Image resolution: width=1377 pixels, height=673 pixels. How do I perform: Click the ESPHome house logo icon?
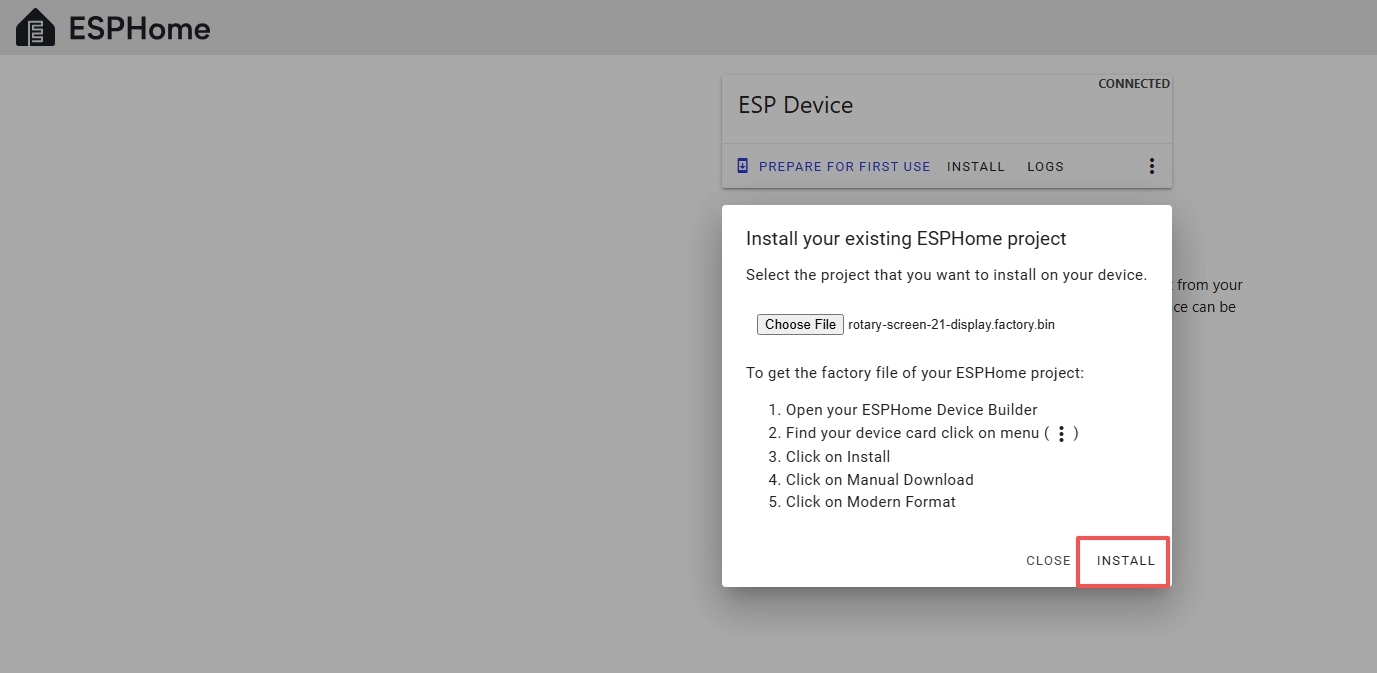click(36, 28)
